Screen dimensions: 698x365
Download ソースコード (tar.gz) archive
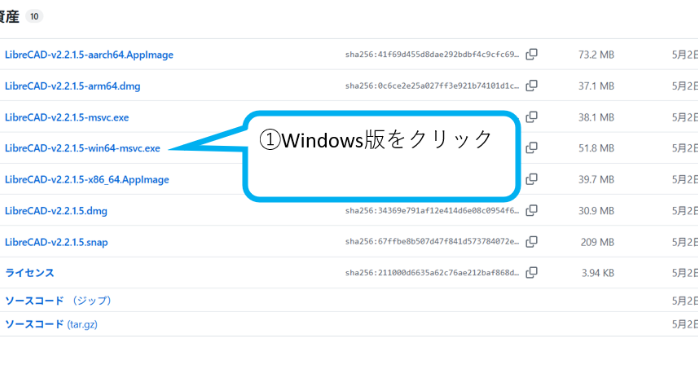pyautogui.click(x=51, y=324)
